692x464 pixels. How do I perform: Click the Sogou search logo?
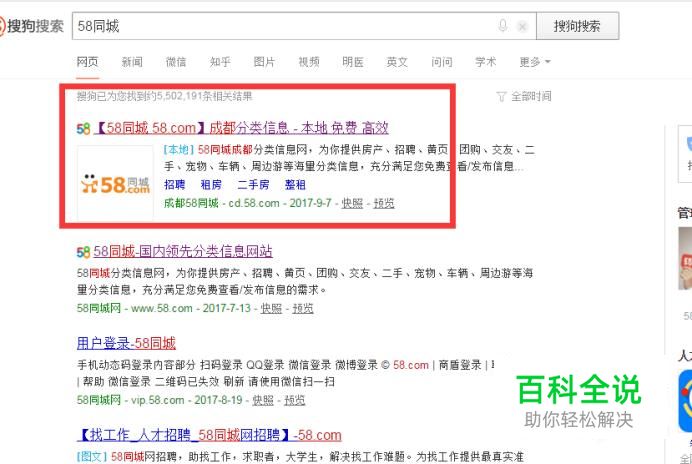32,26
